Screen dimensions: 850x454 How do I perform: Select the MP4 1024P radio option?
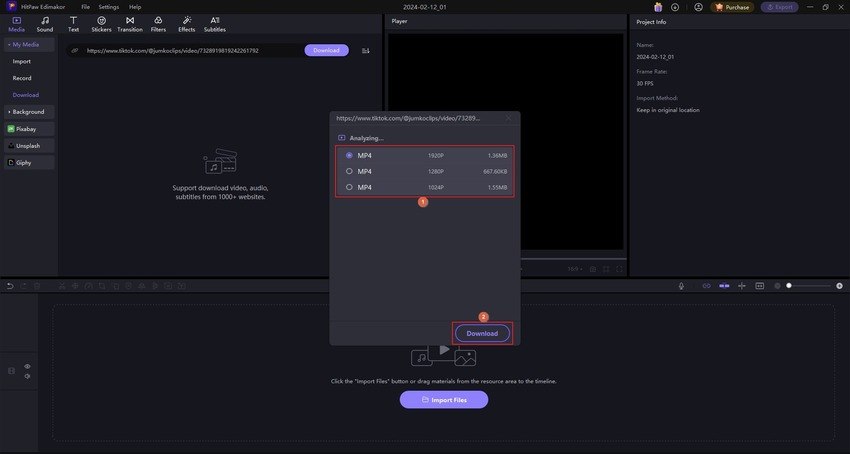click(x=349, y=187)
